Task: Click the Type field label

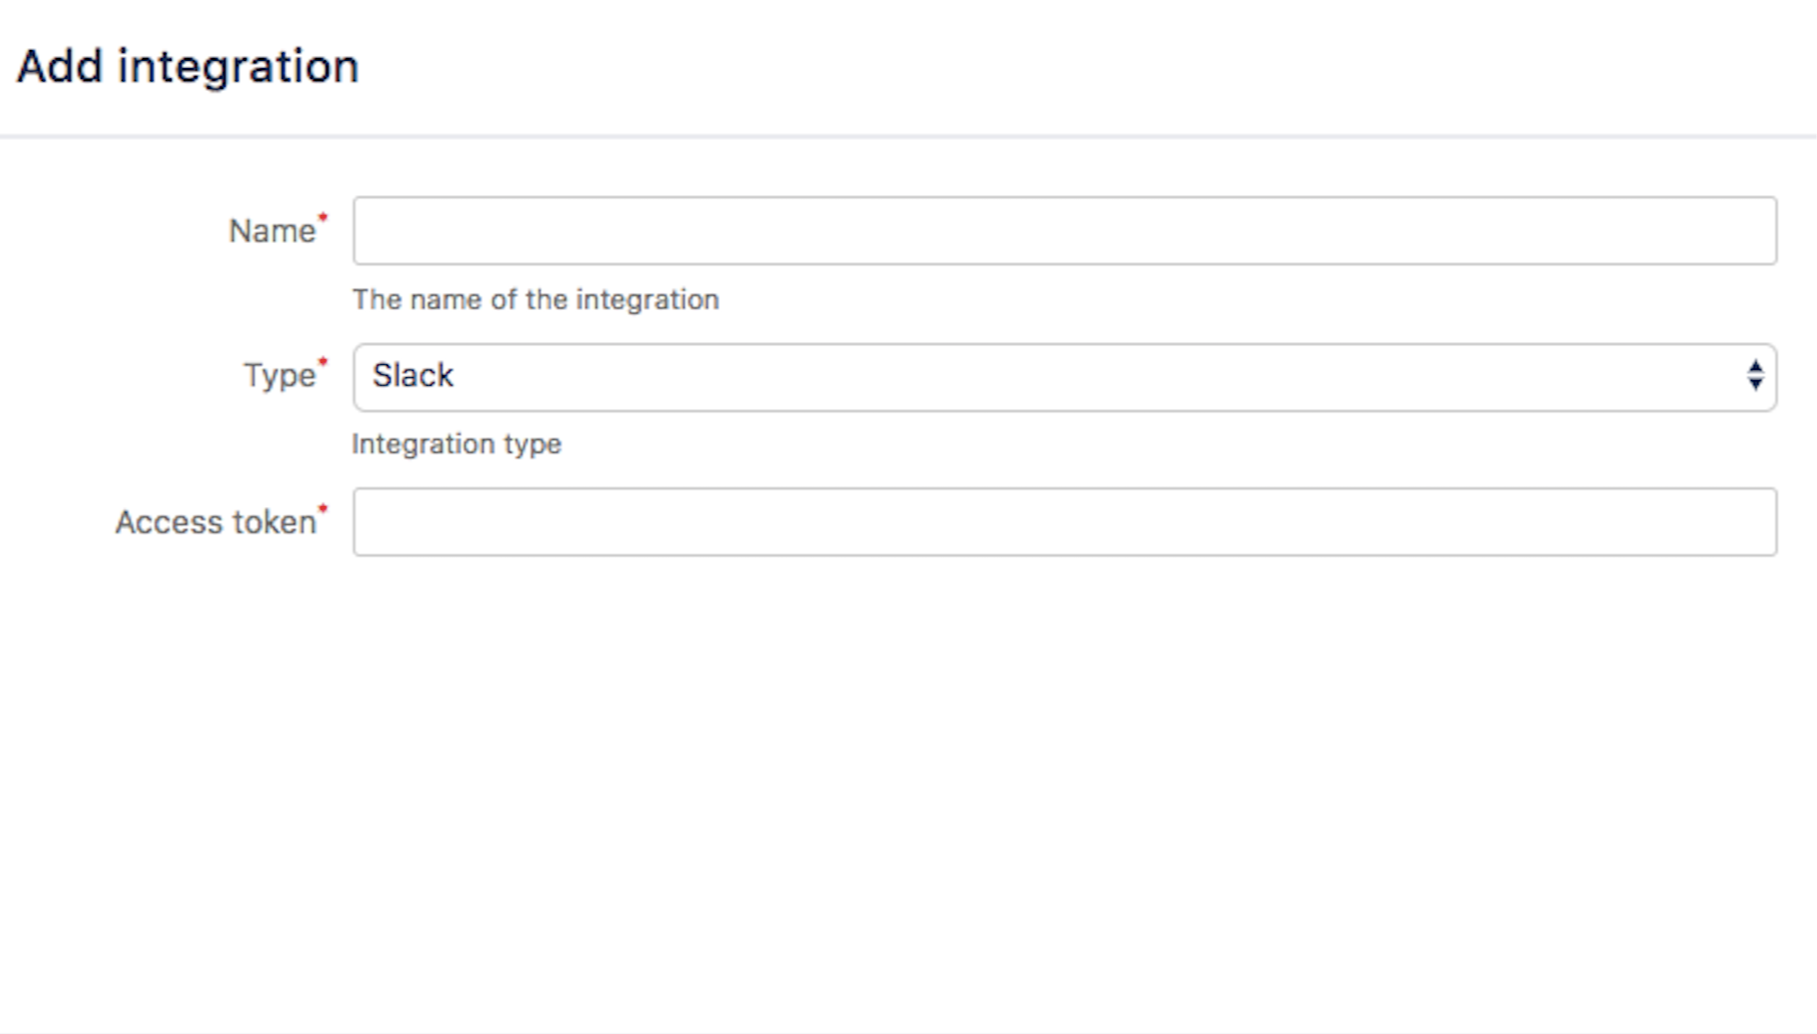Action: [279, 376]
